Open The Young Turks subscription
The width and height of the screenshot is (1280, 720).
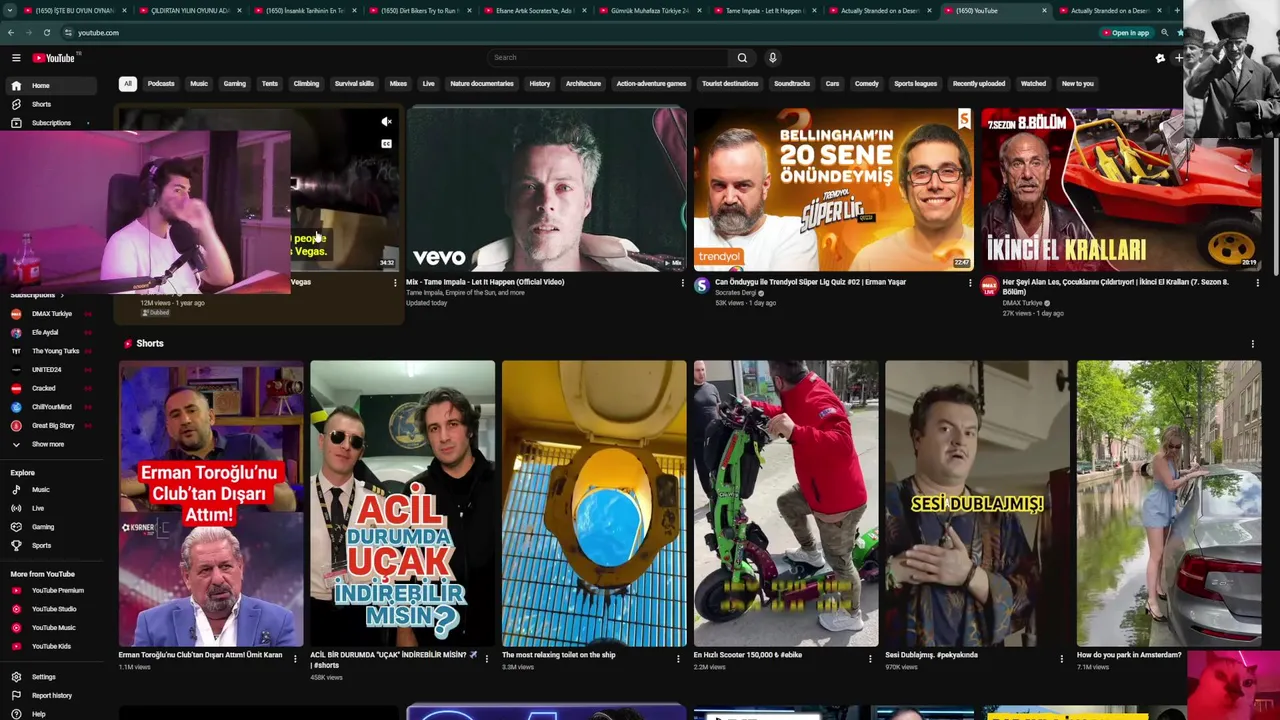coord(55,351)
